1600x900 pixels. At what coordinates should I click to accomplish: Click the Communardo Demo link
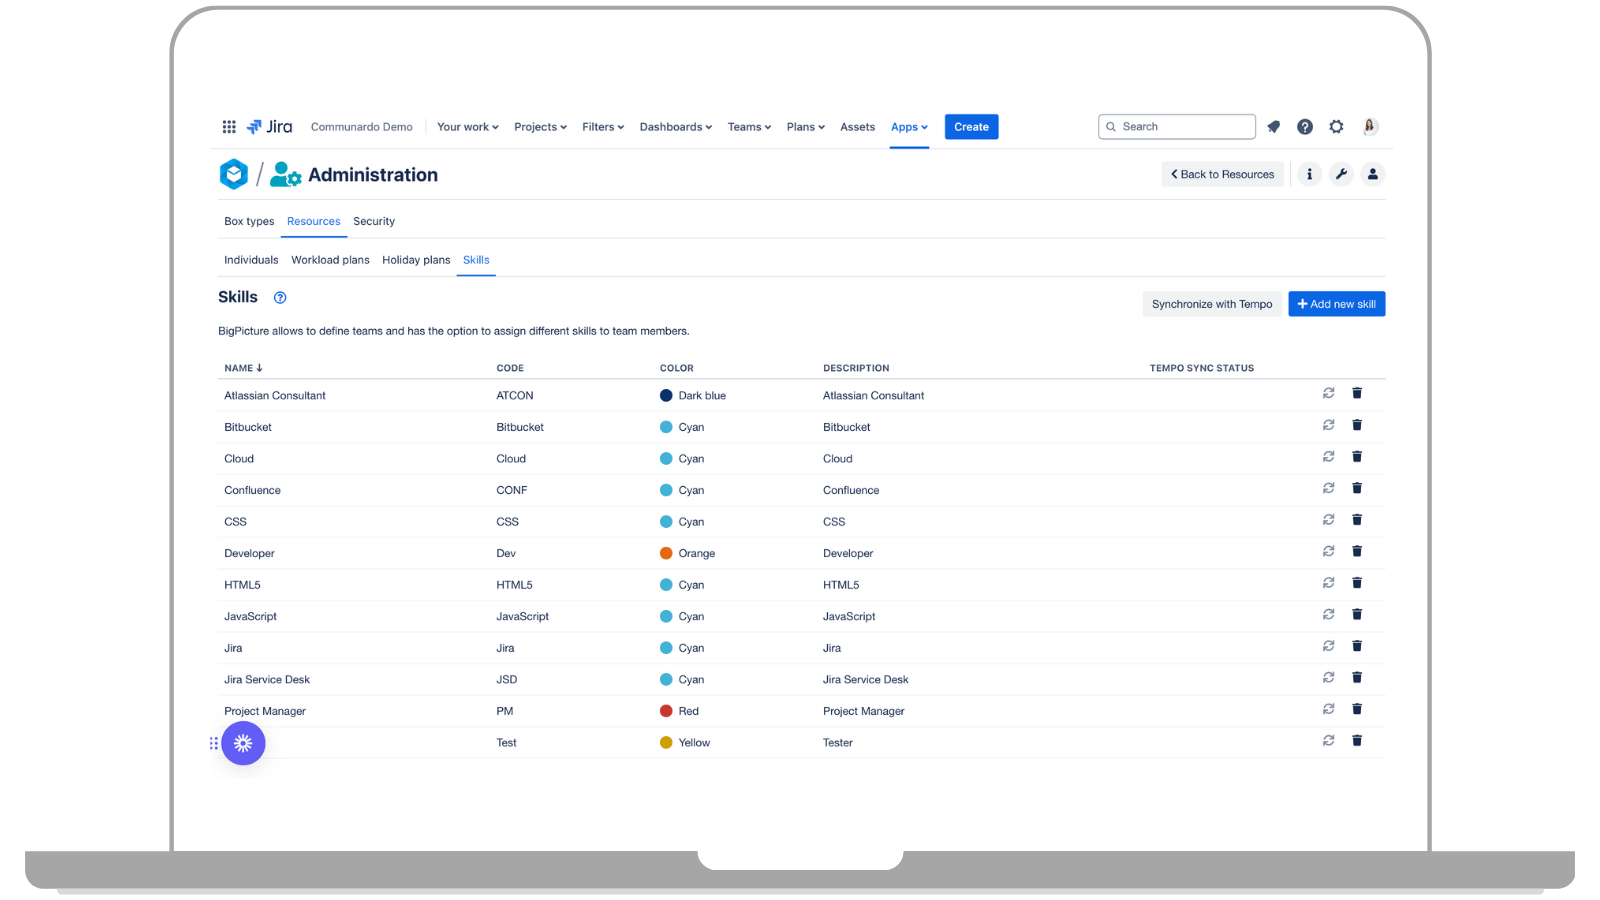362,127
